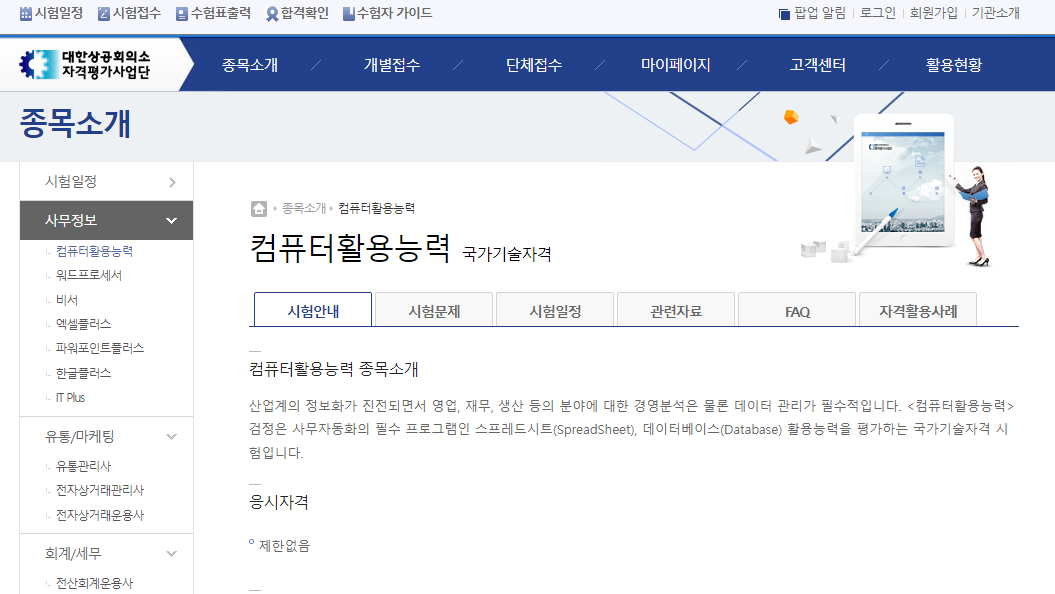Screen dimensions: 1055x594
Task: Click the 수험표출력 printer icon
Action: pos(182,13)
